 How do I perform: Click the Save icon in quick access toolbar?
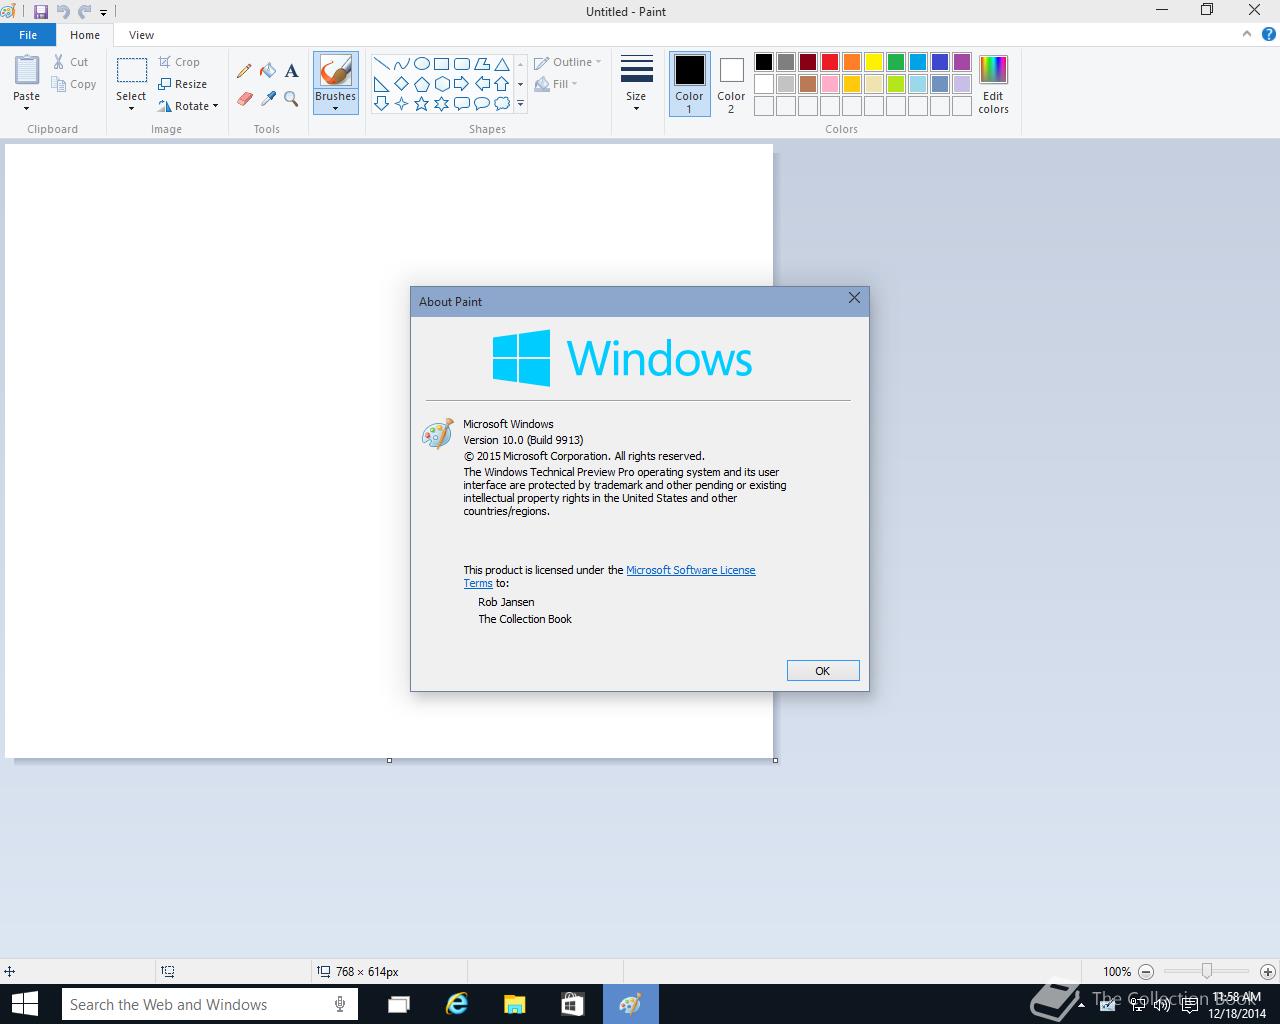(41, 12)
